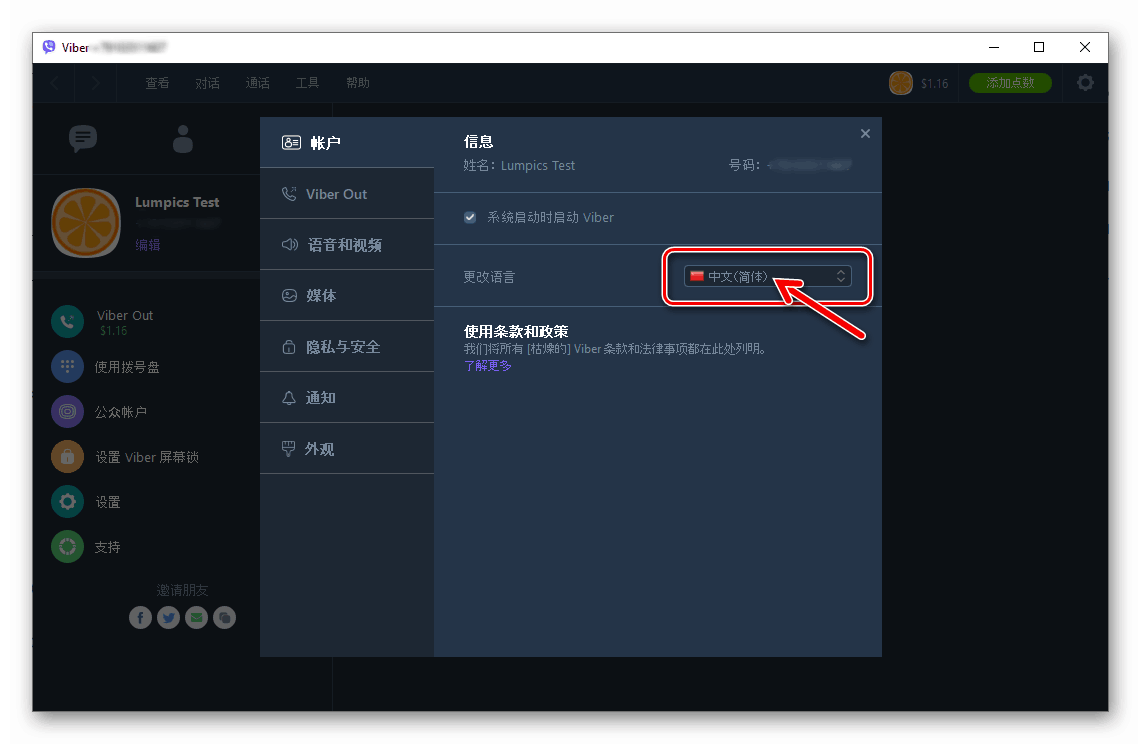1141x744 pixels.
Task: Open the 工具 menu
Action: tap(307, 83)
